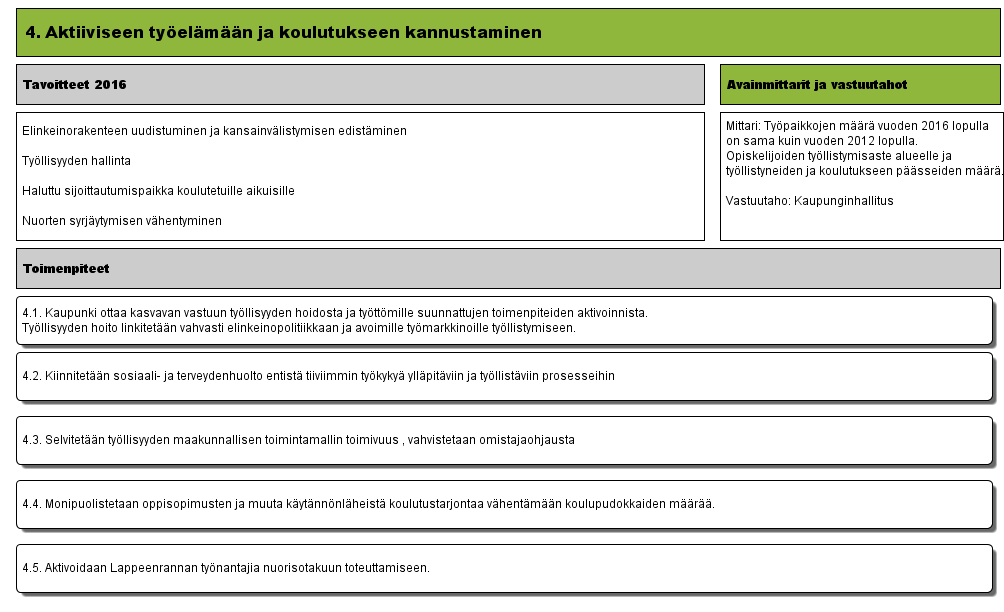Select the 'Tavoitteet 2016' header
Viewport: 1004px width, 612px height.
(360, 85)
